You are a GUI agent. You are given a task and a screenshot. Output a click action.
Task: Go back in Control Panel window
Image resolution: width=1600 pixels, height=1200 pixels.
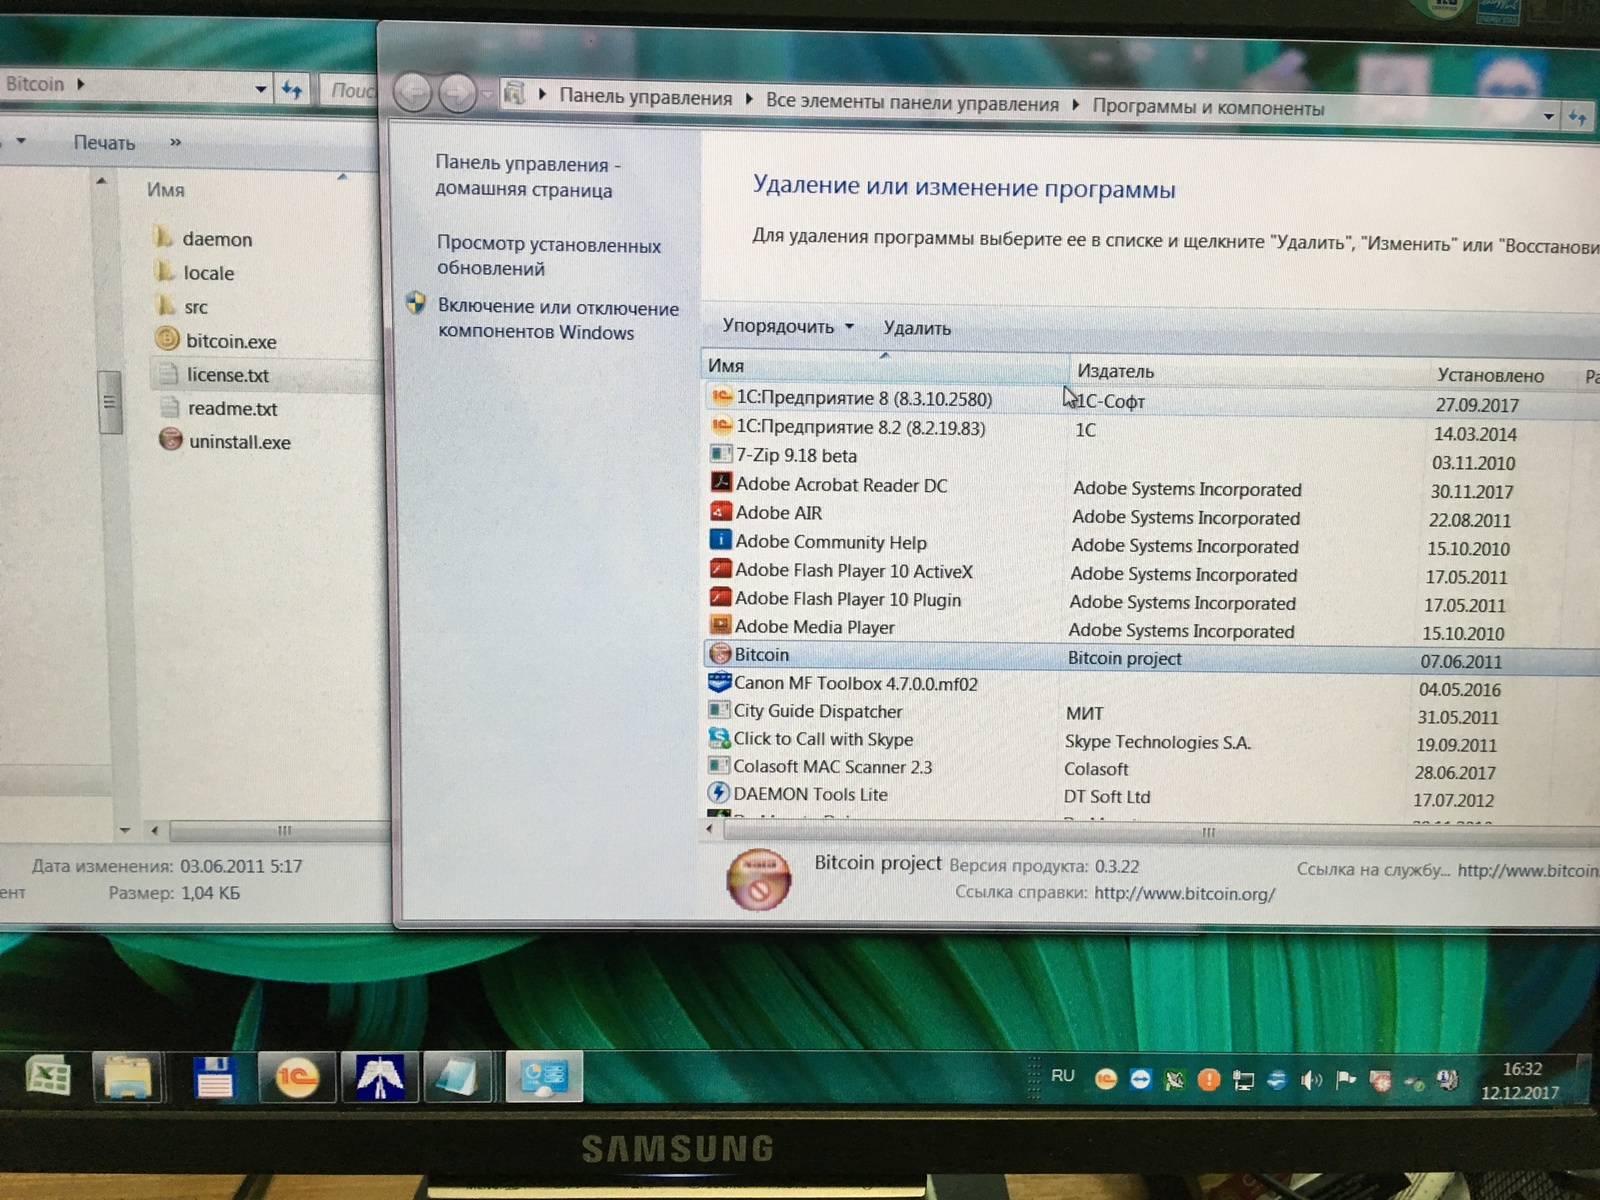[412, 94]
